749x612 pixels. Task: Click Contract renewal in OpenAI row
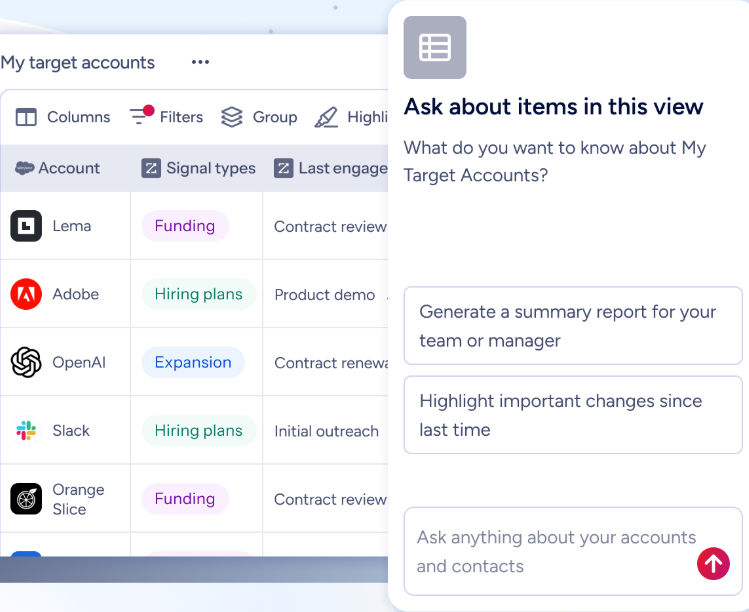coord(331,363)
